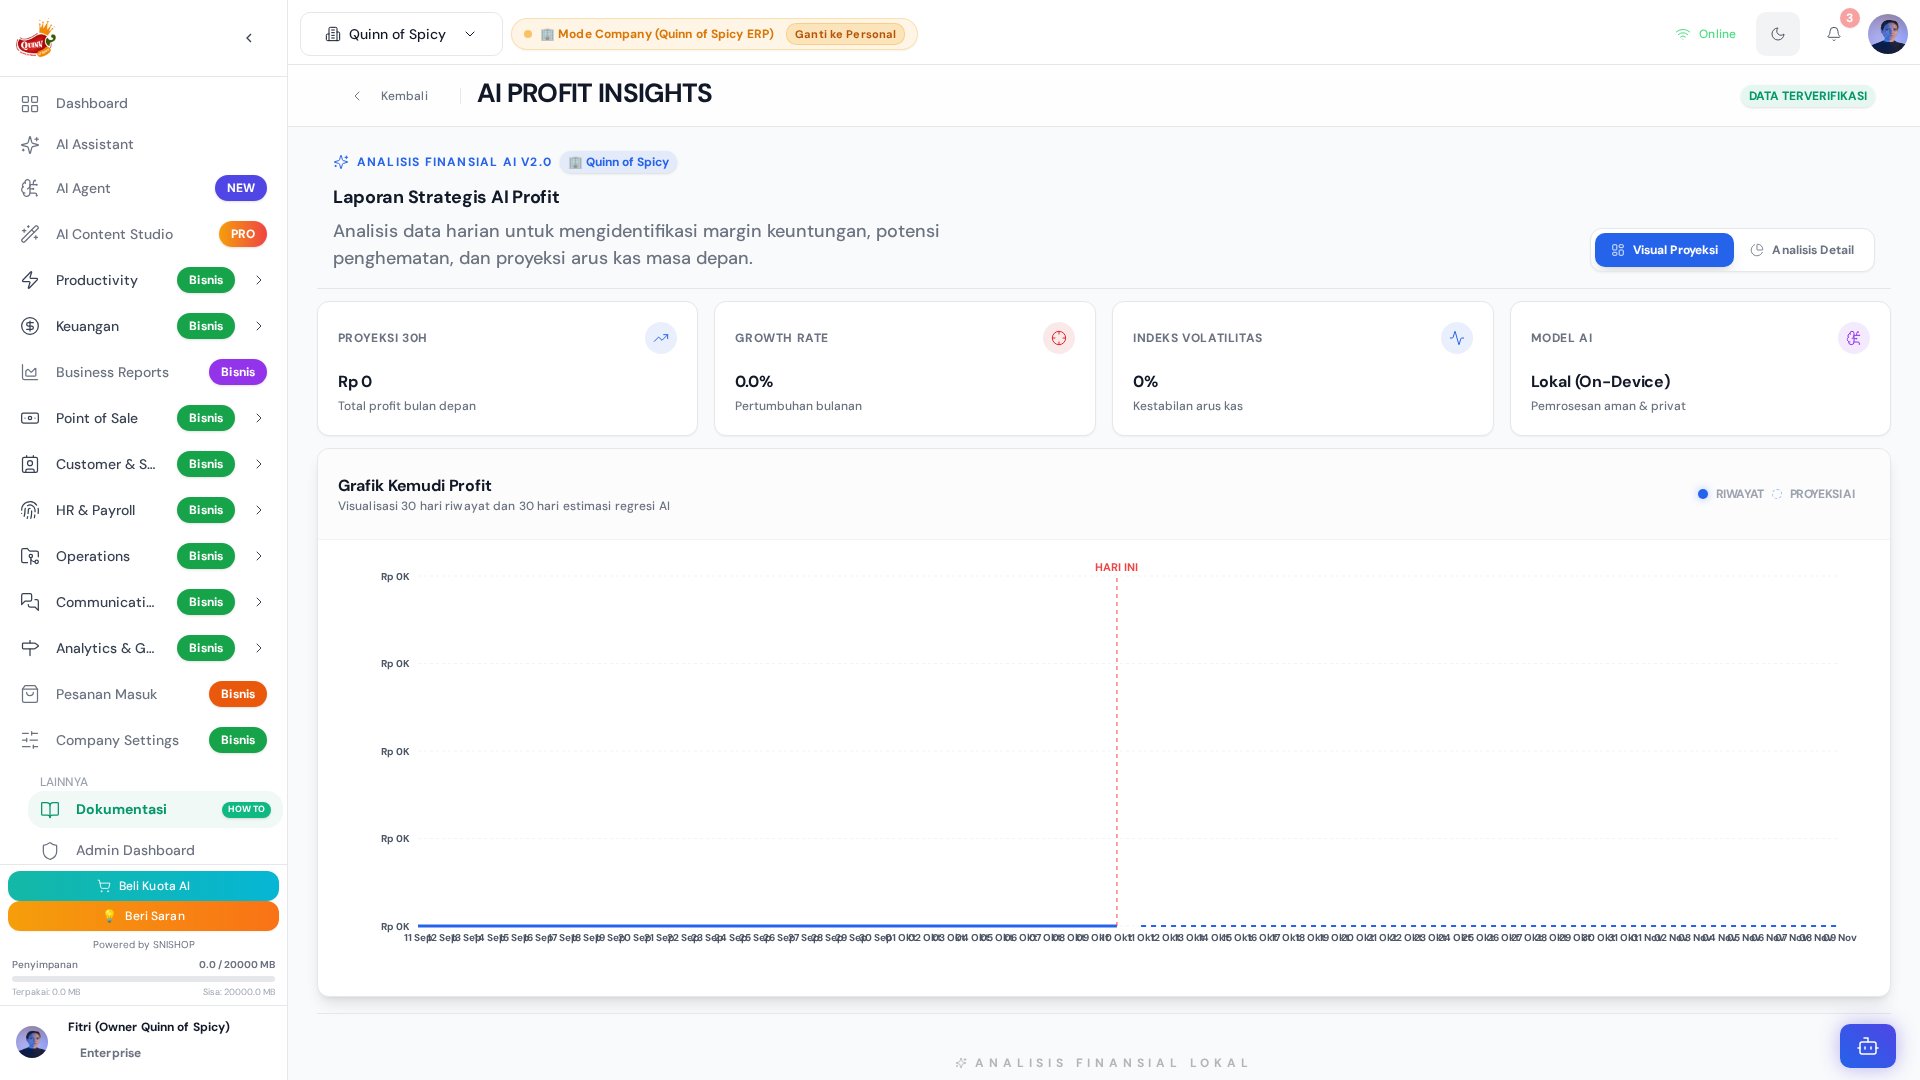Expand the Point of Sale submenu

pos(259,418)
